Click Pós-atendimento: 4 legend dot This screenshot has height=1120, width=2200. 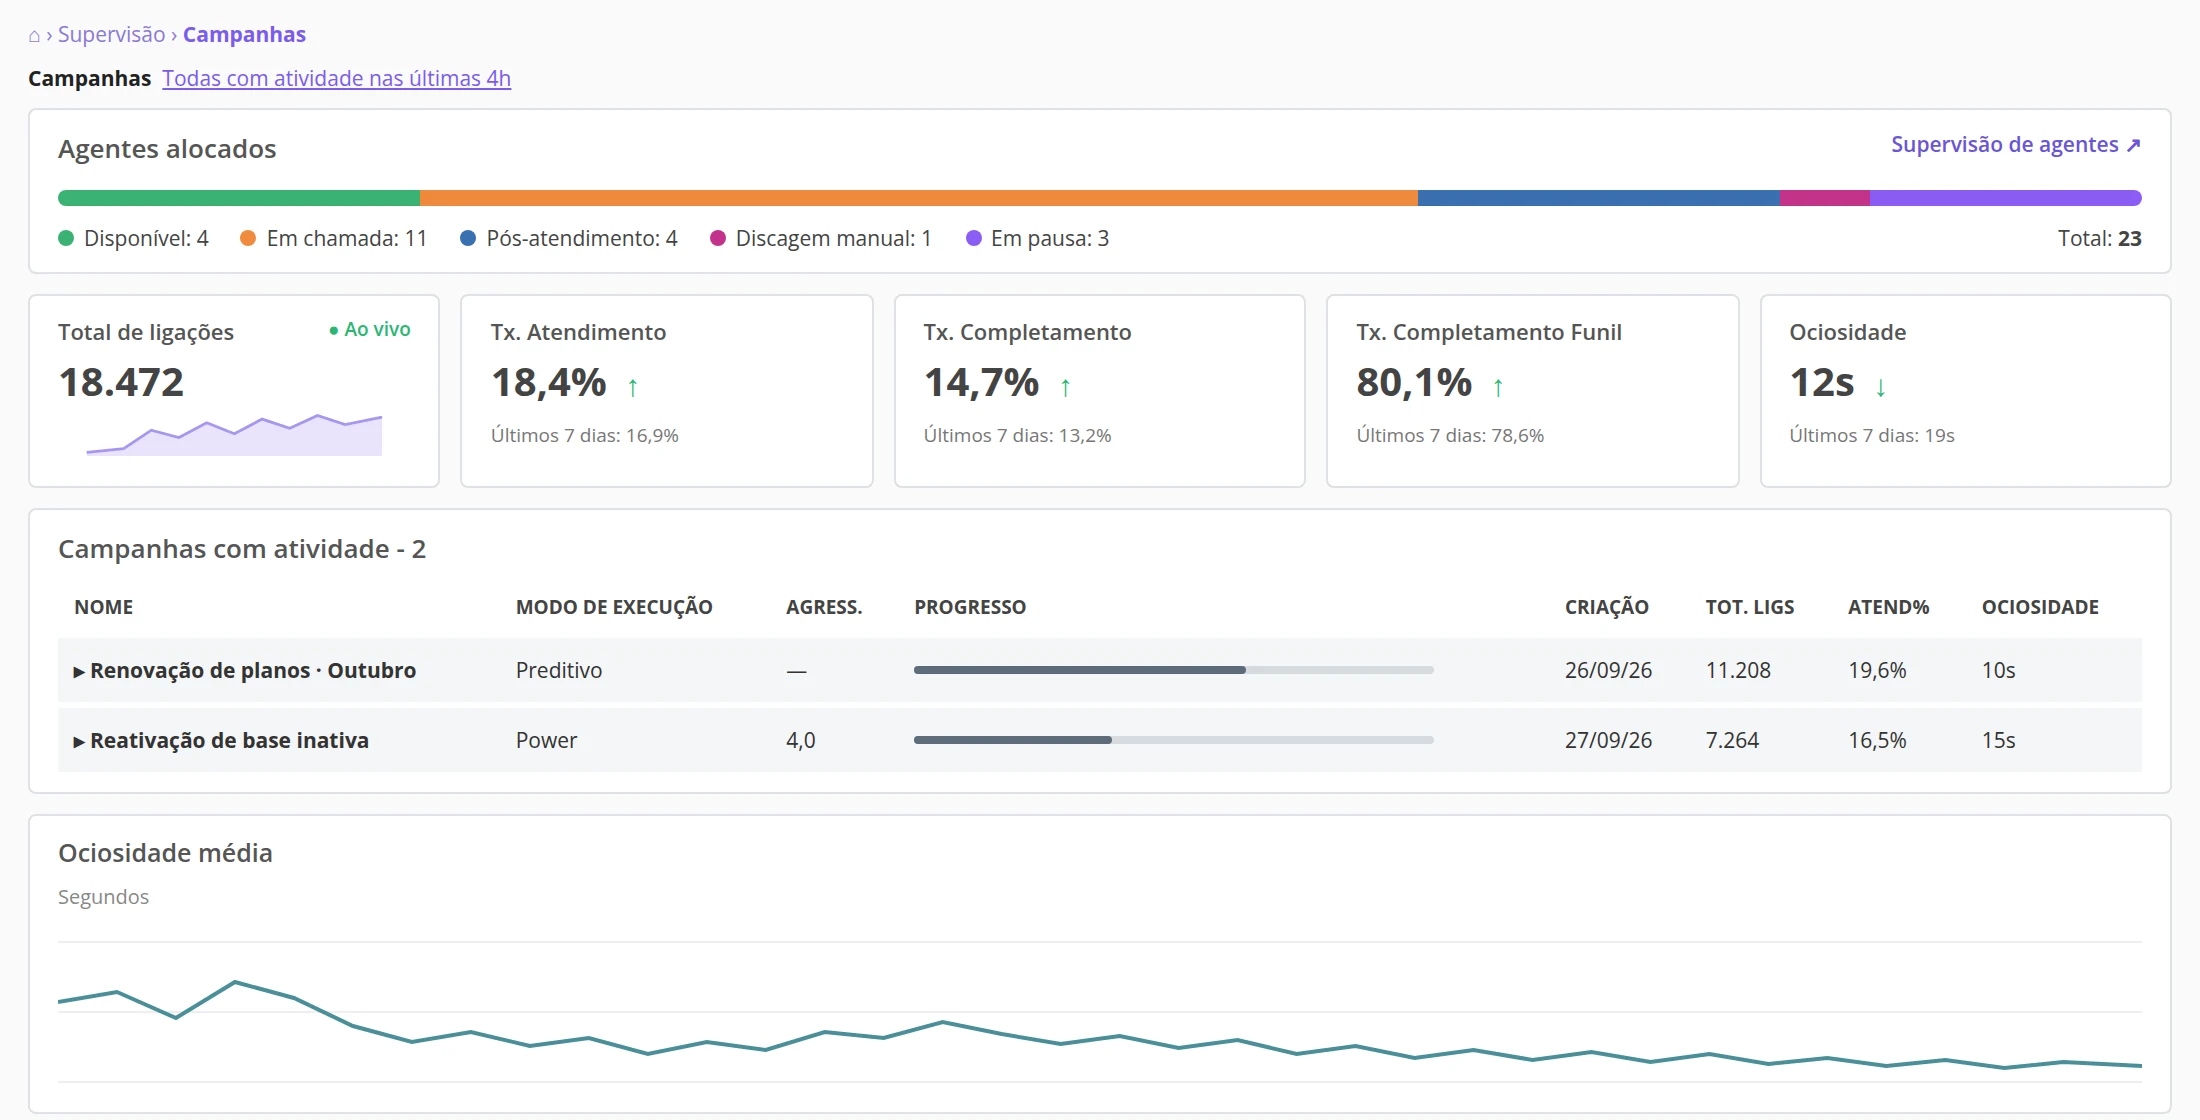[468, 238]
